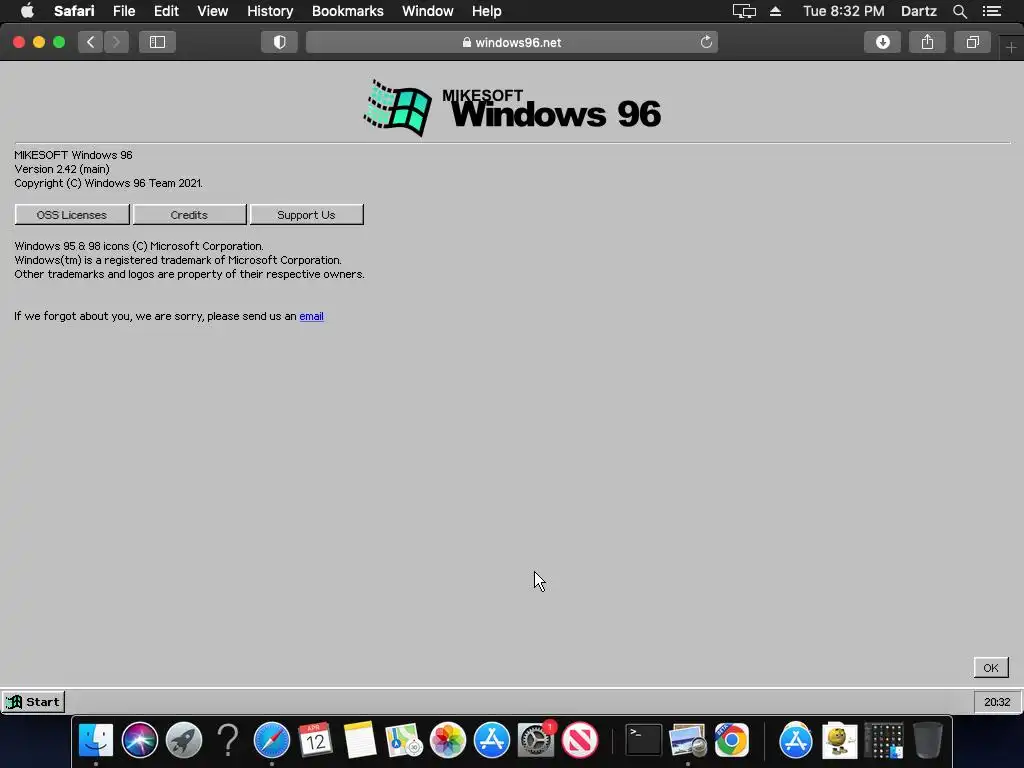Screen dimensions: 1024x768
Task: Open Finder from the Dock
Action: (96, 740)
